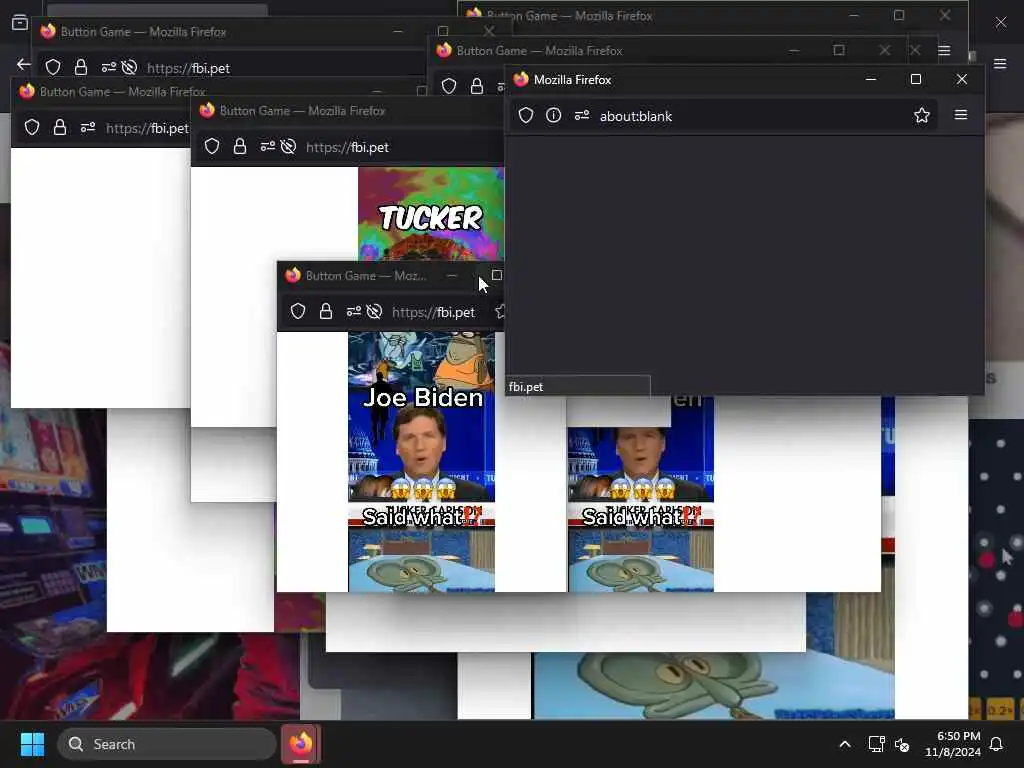This screenshot has width=1024, height=768.
Task: Open the permissions icon in the Joe Biden video window
Action: point(353,312)
